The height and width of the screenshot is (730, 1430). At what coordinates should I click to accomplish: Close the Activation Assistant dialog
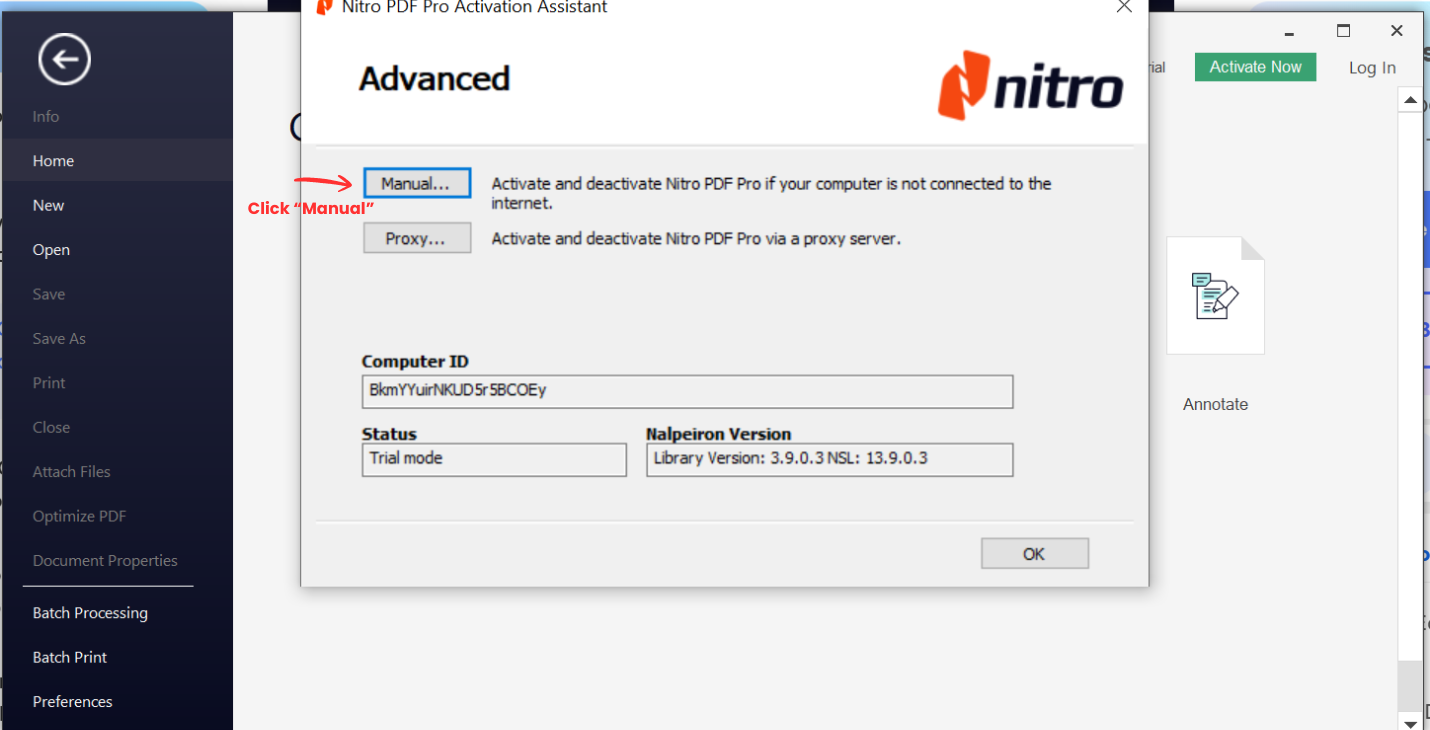1124,8
